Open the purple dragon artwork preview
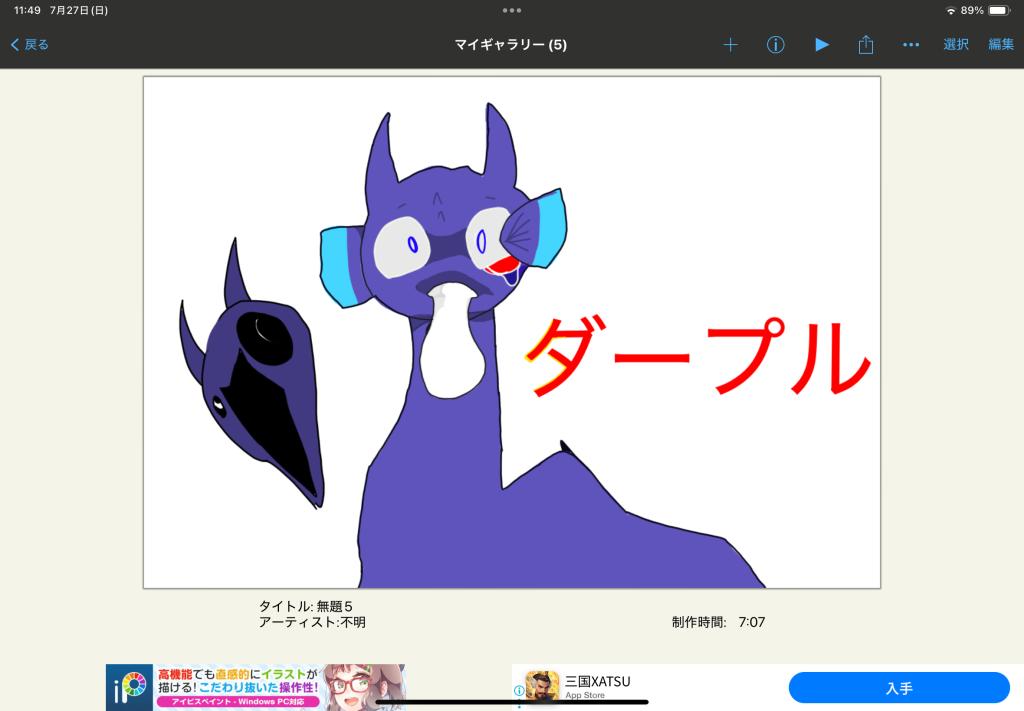The width and height of the screenshot is (1024, 711). pos(511,332)
